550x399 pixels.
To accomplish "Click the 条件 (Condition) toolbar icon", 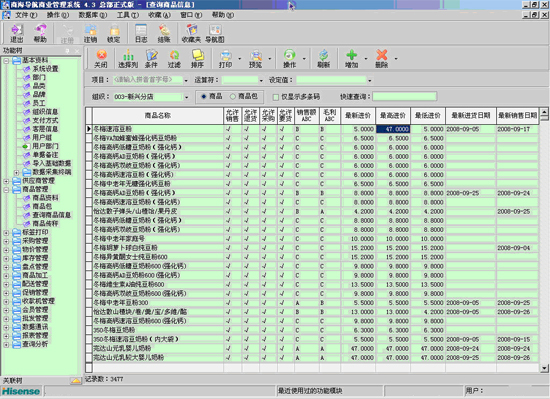I will pos(152,59).
